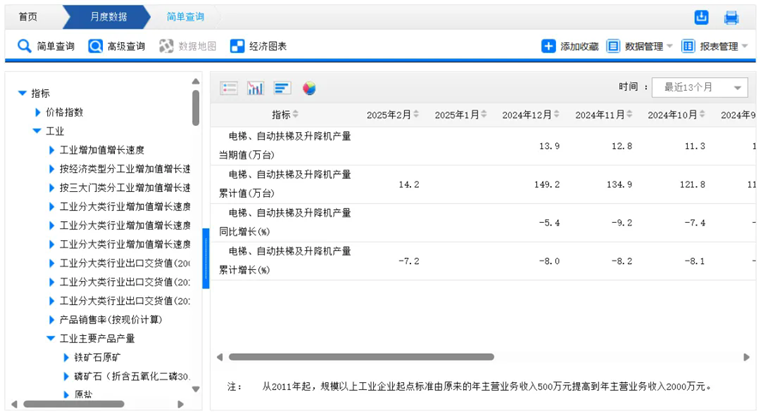
Task: Sort the 2024年10月 column
Action: point(702,114)
